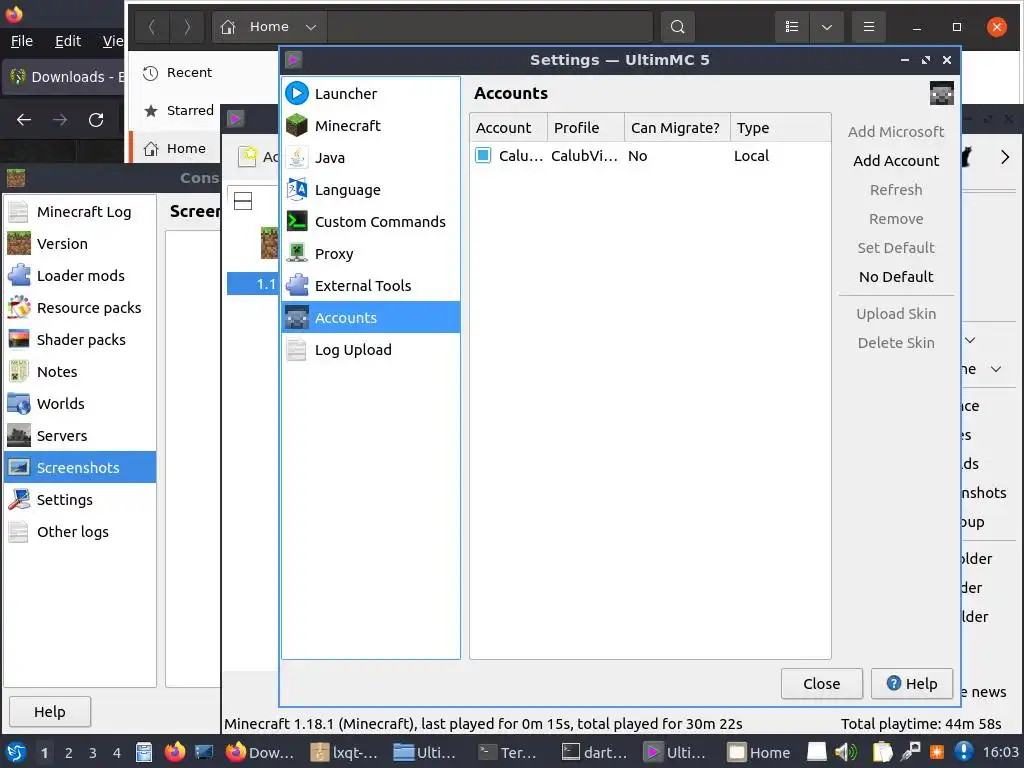Screen dimensions: 1024x768
Task: Select the Screenshots page in Console window
Action: (x=80, y=468)
